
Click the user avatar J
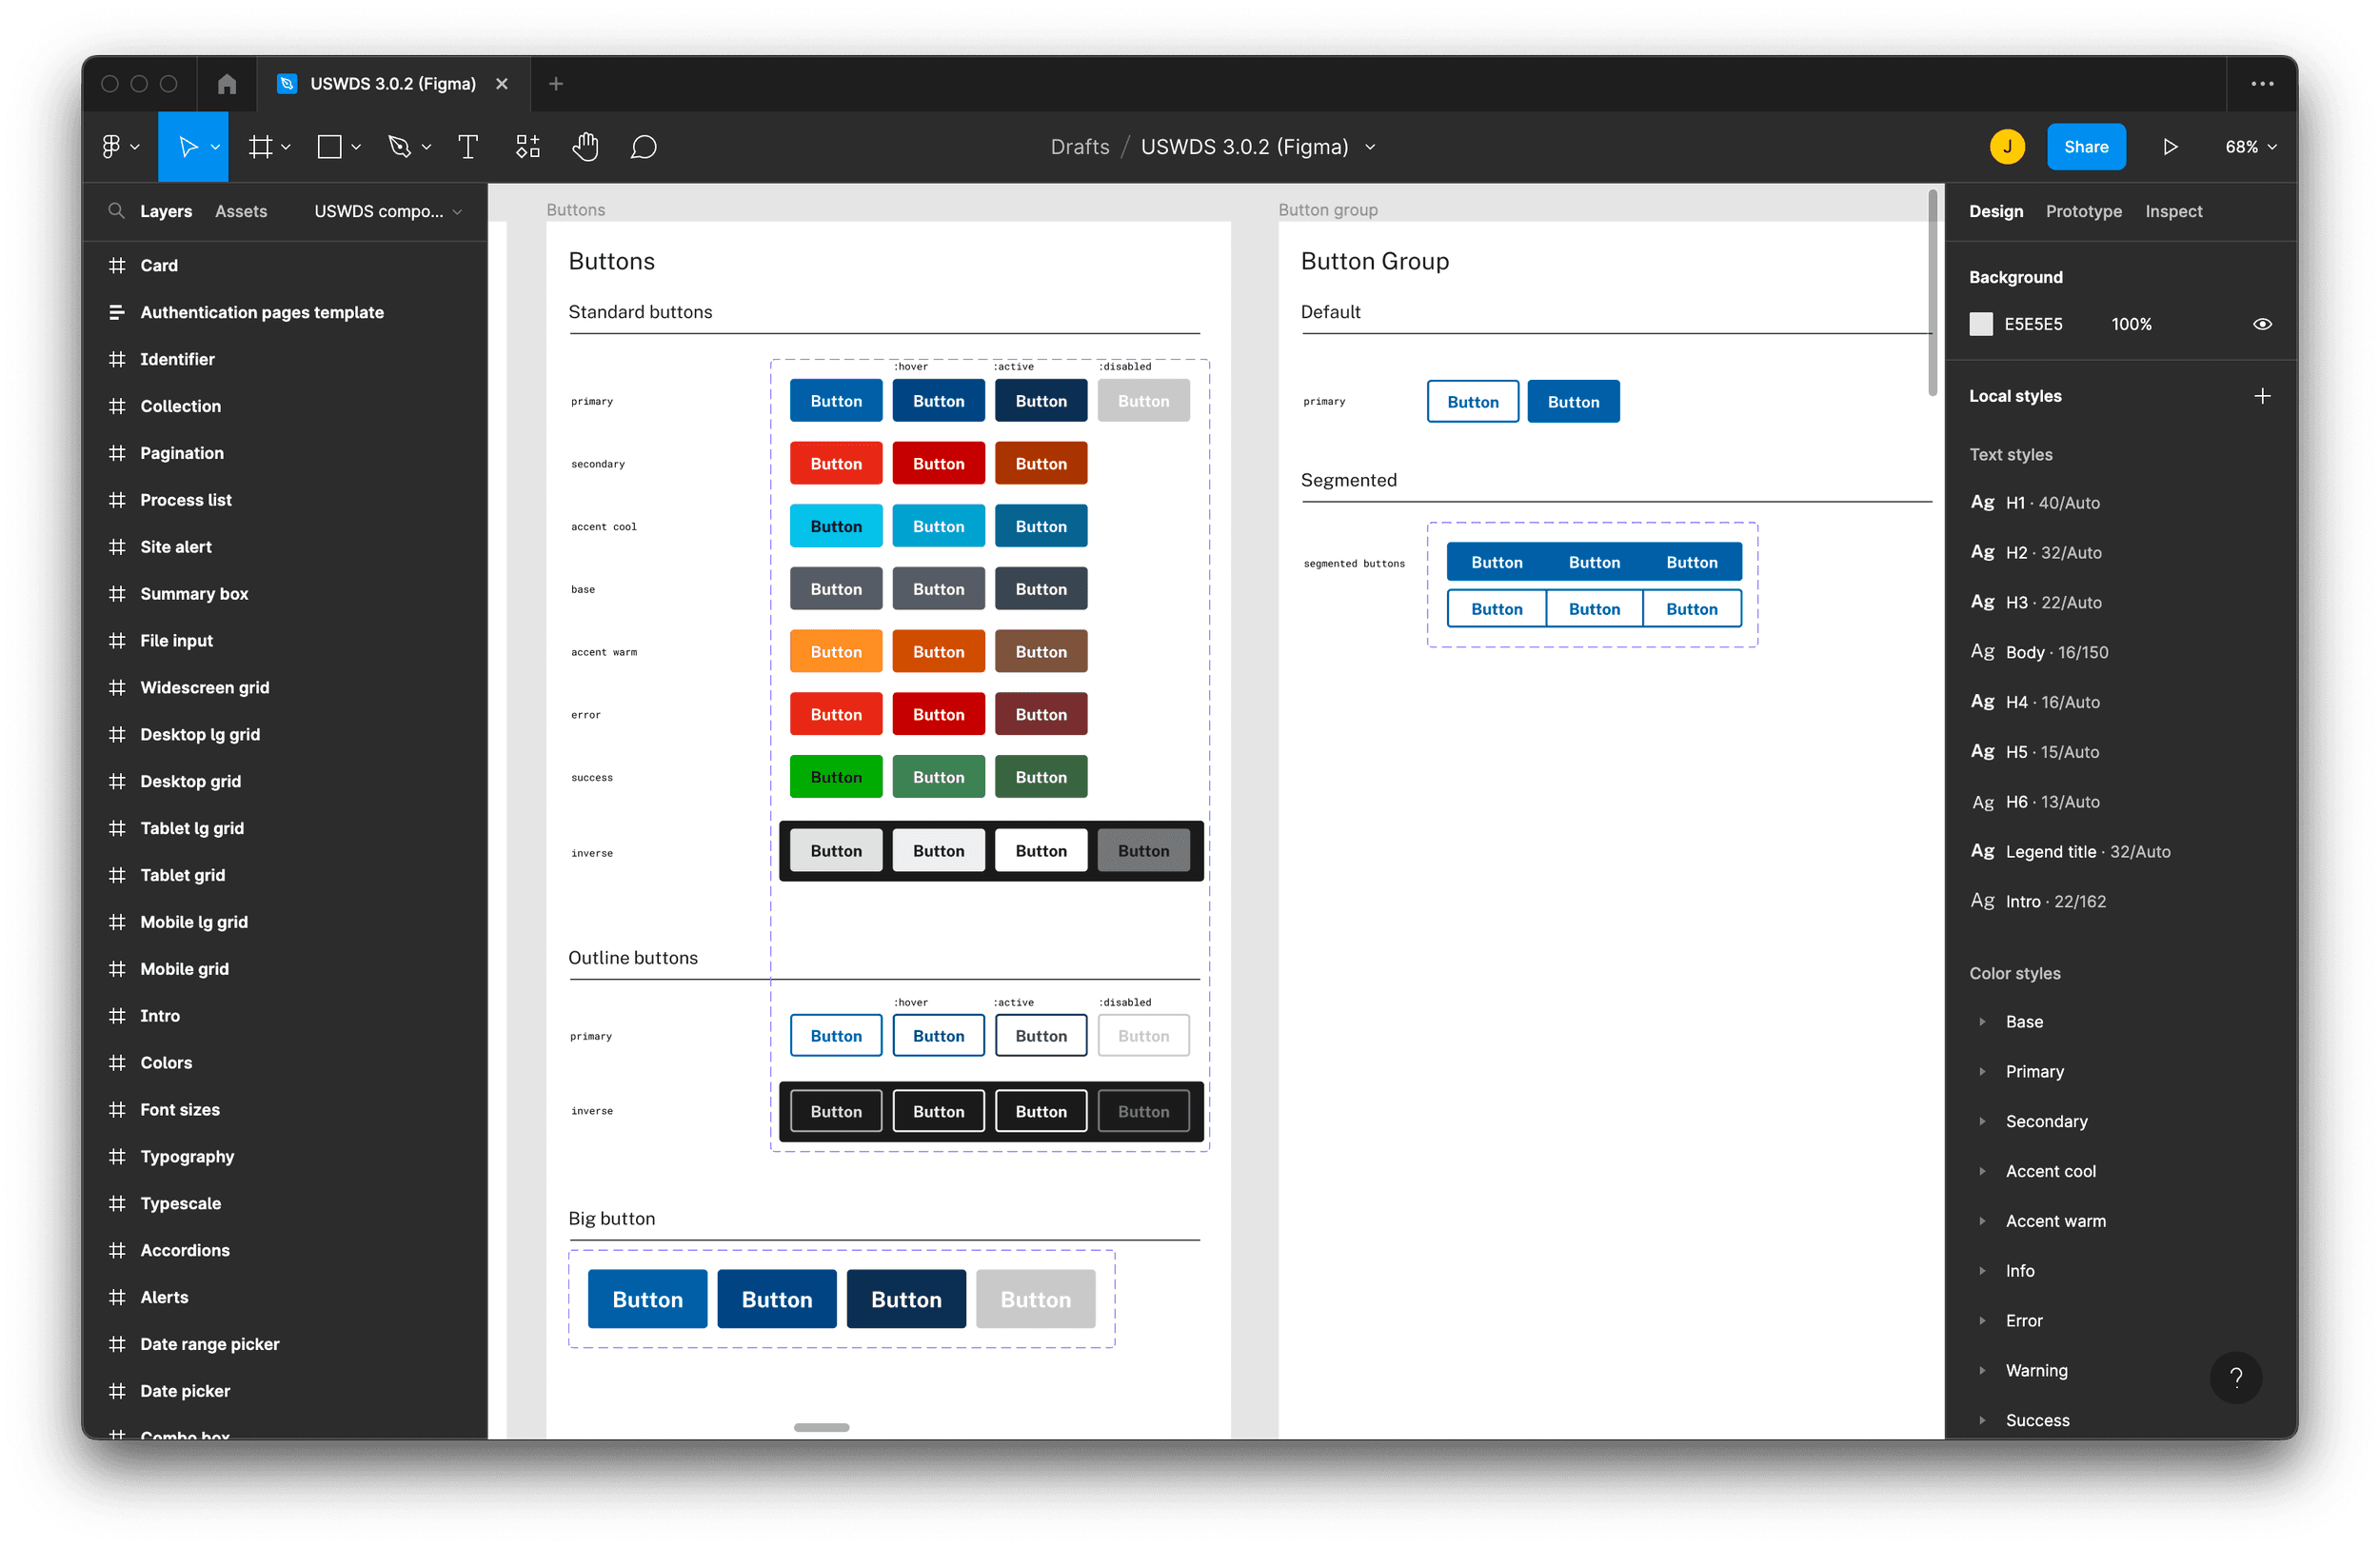coord(2007,147)
